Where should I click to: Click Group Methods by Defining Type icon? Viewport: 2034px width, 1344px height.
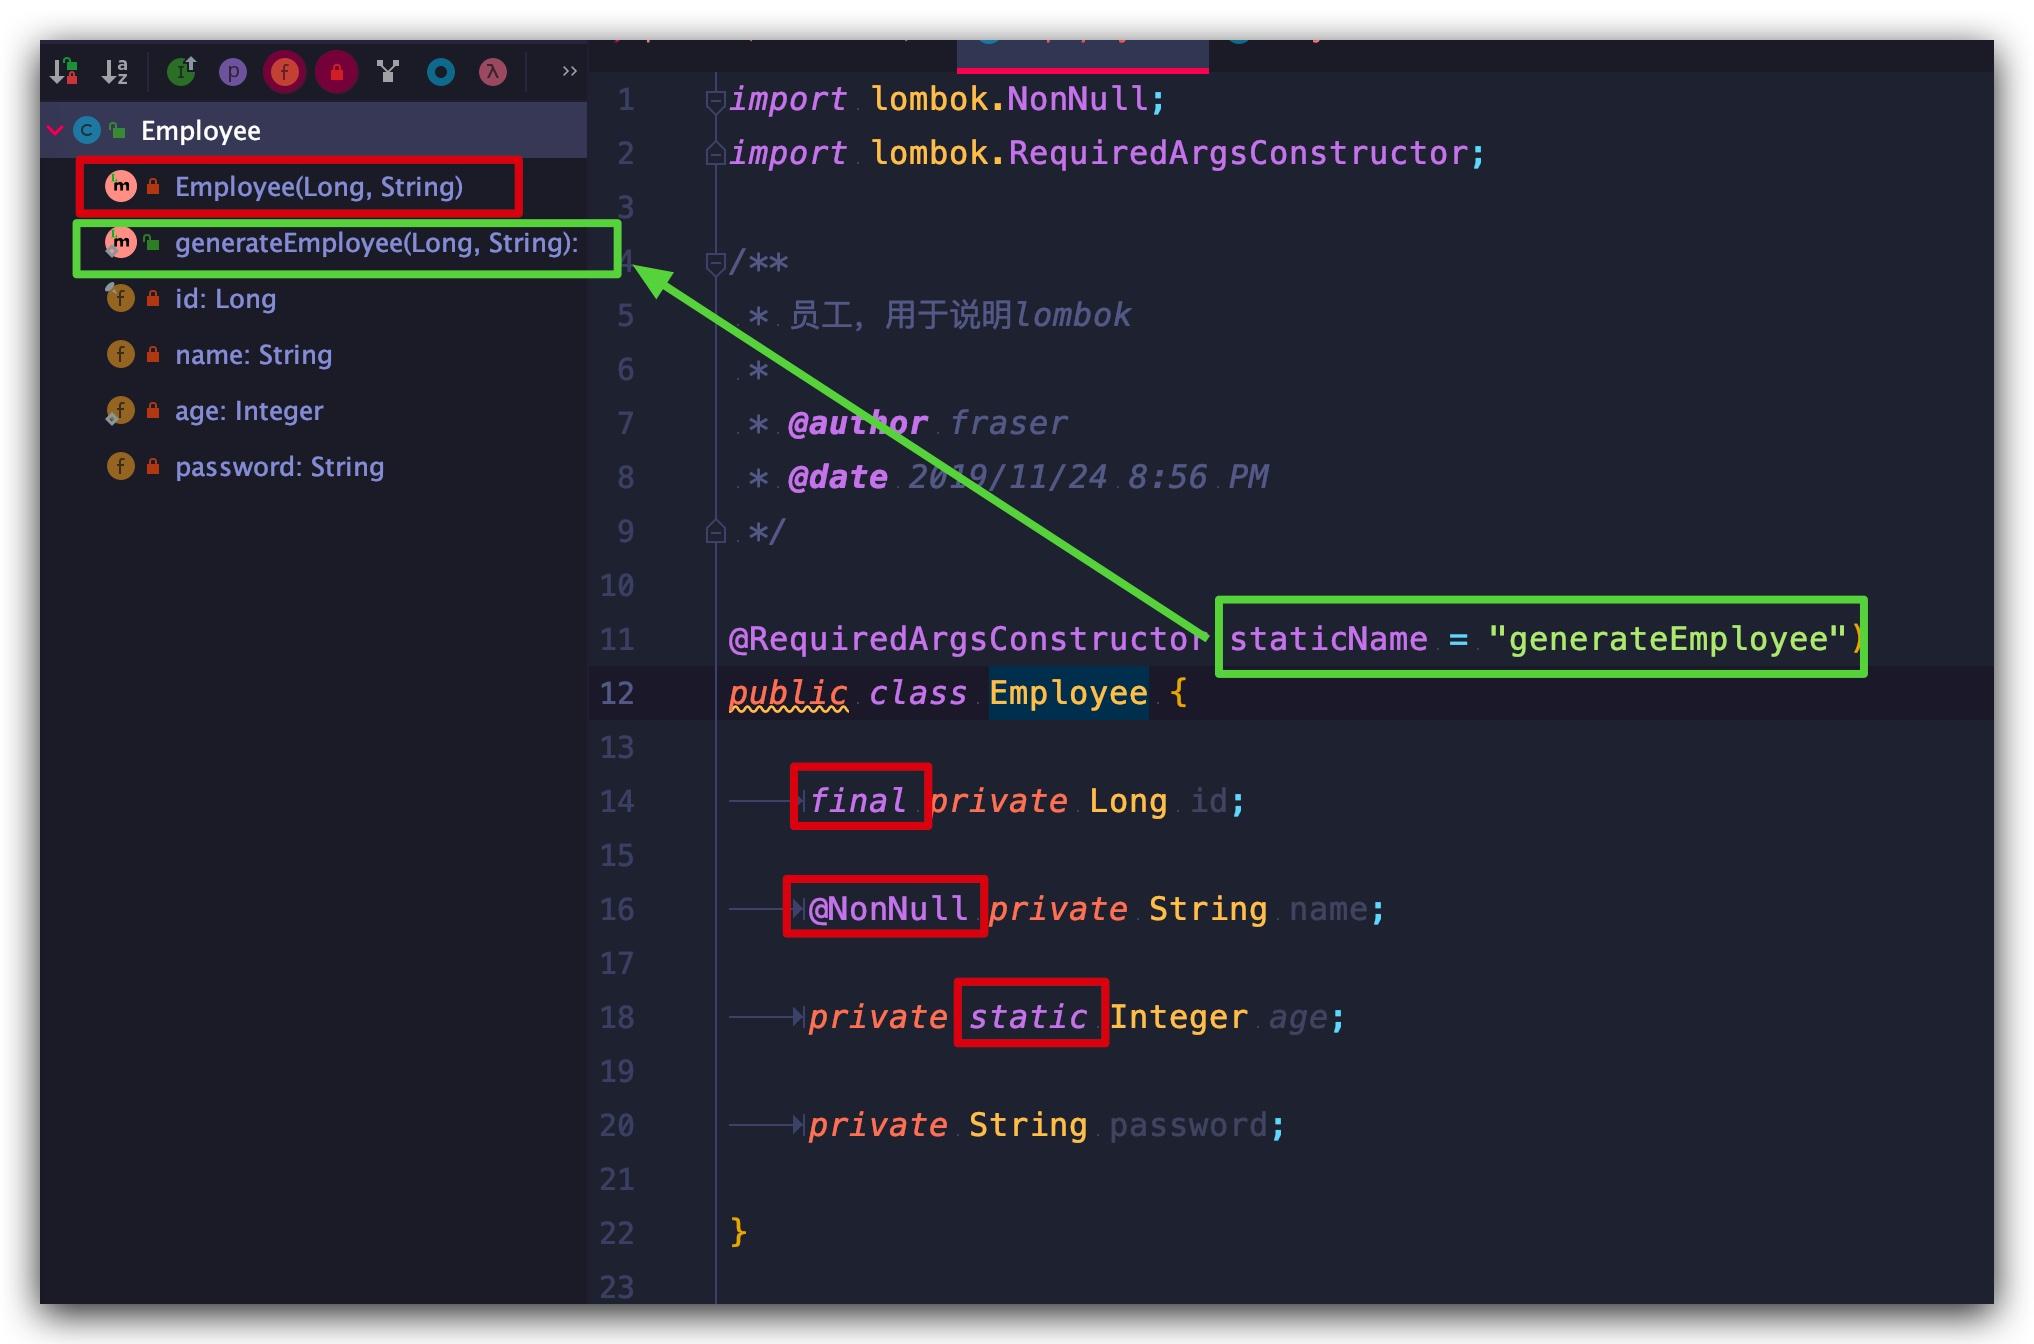388,71
